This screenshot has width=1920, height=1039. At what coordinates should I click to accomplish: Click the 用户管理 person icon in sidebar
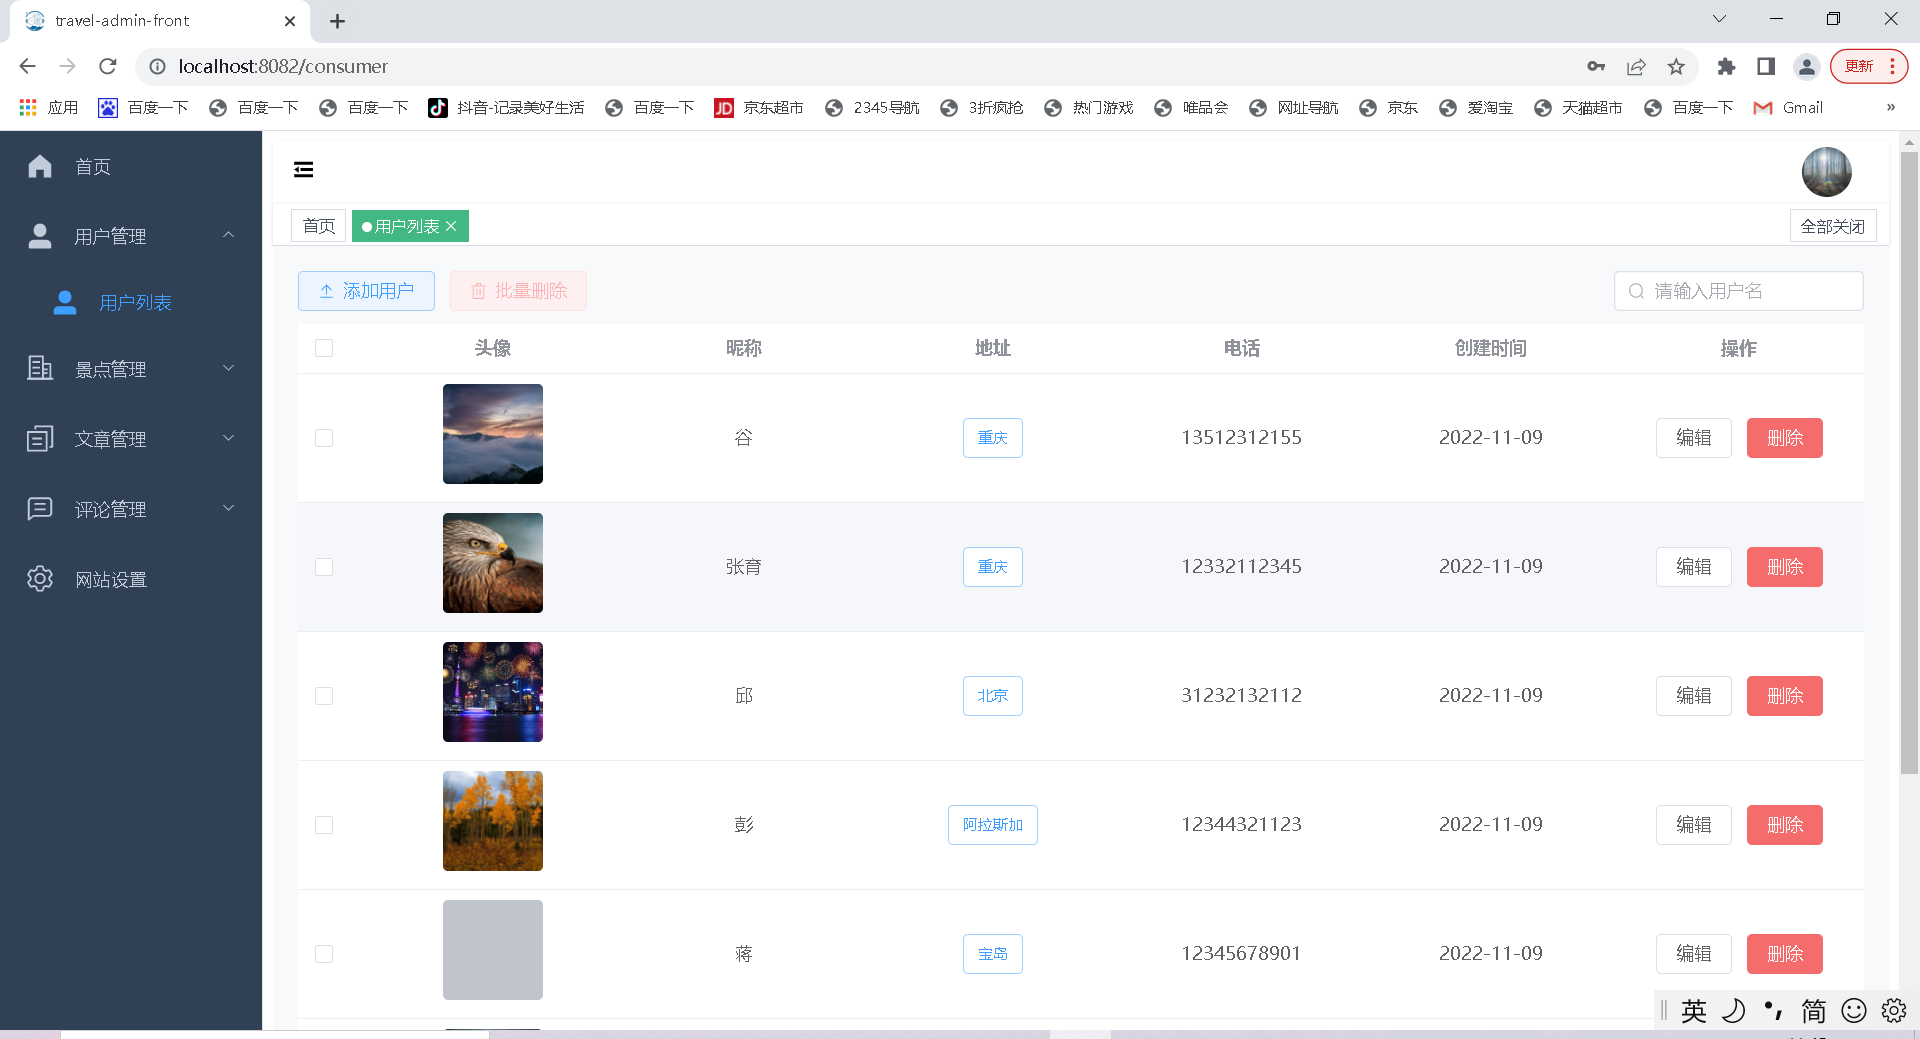click(x=40, y=236)
